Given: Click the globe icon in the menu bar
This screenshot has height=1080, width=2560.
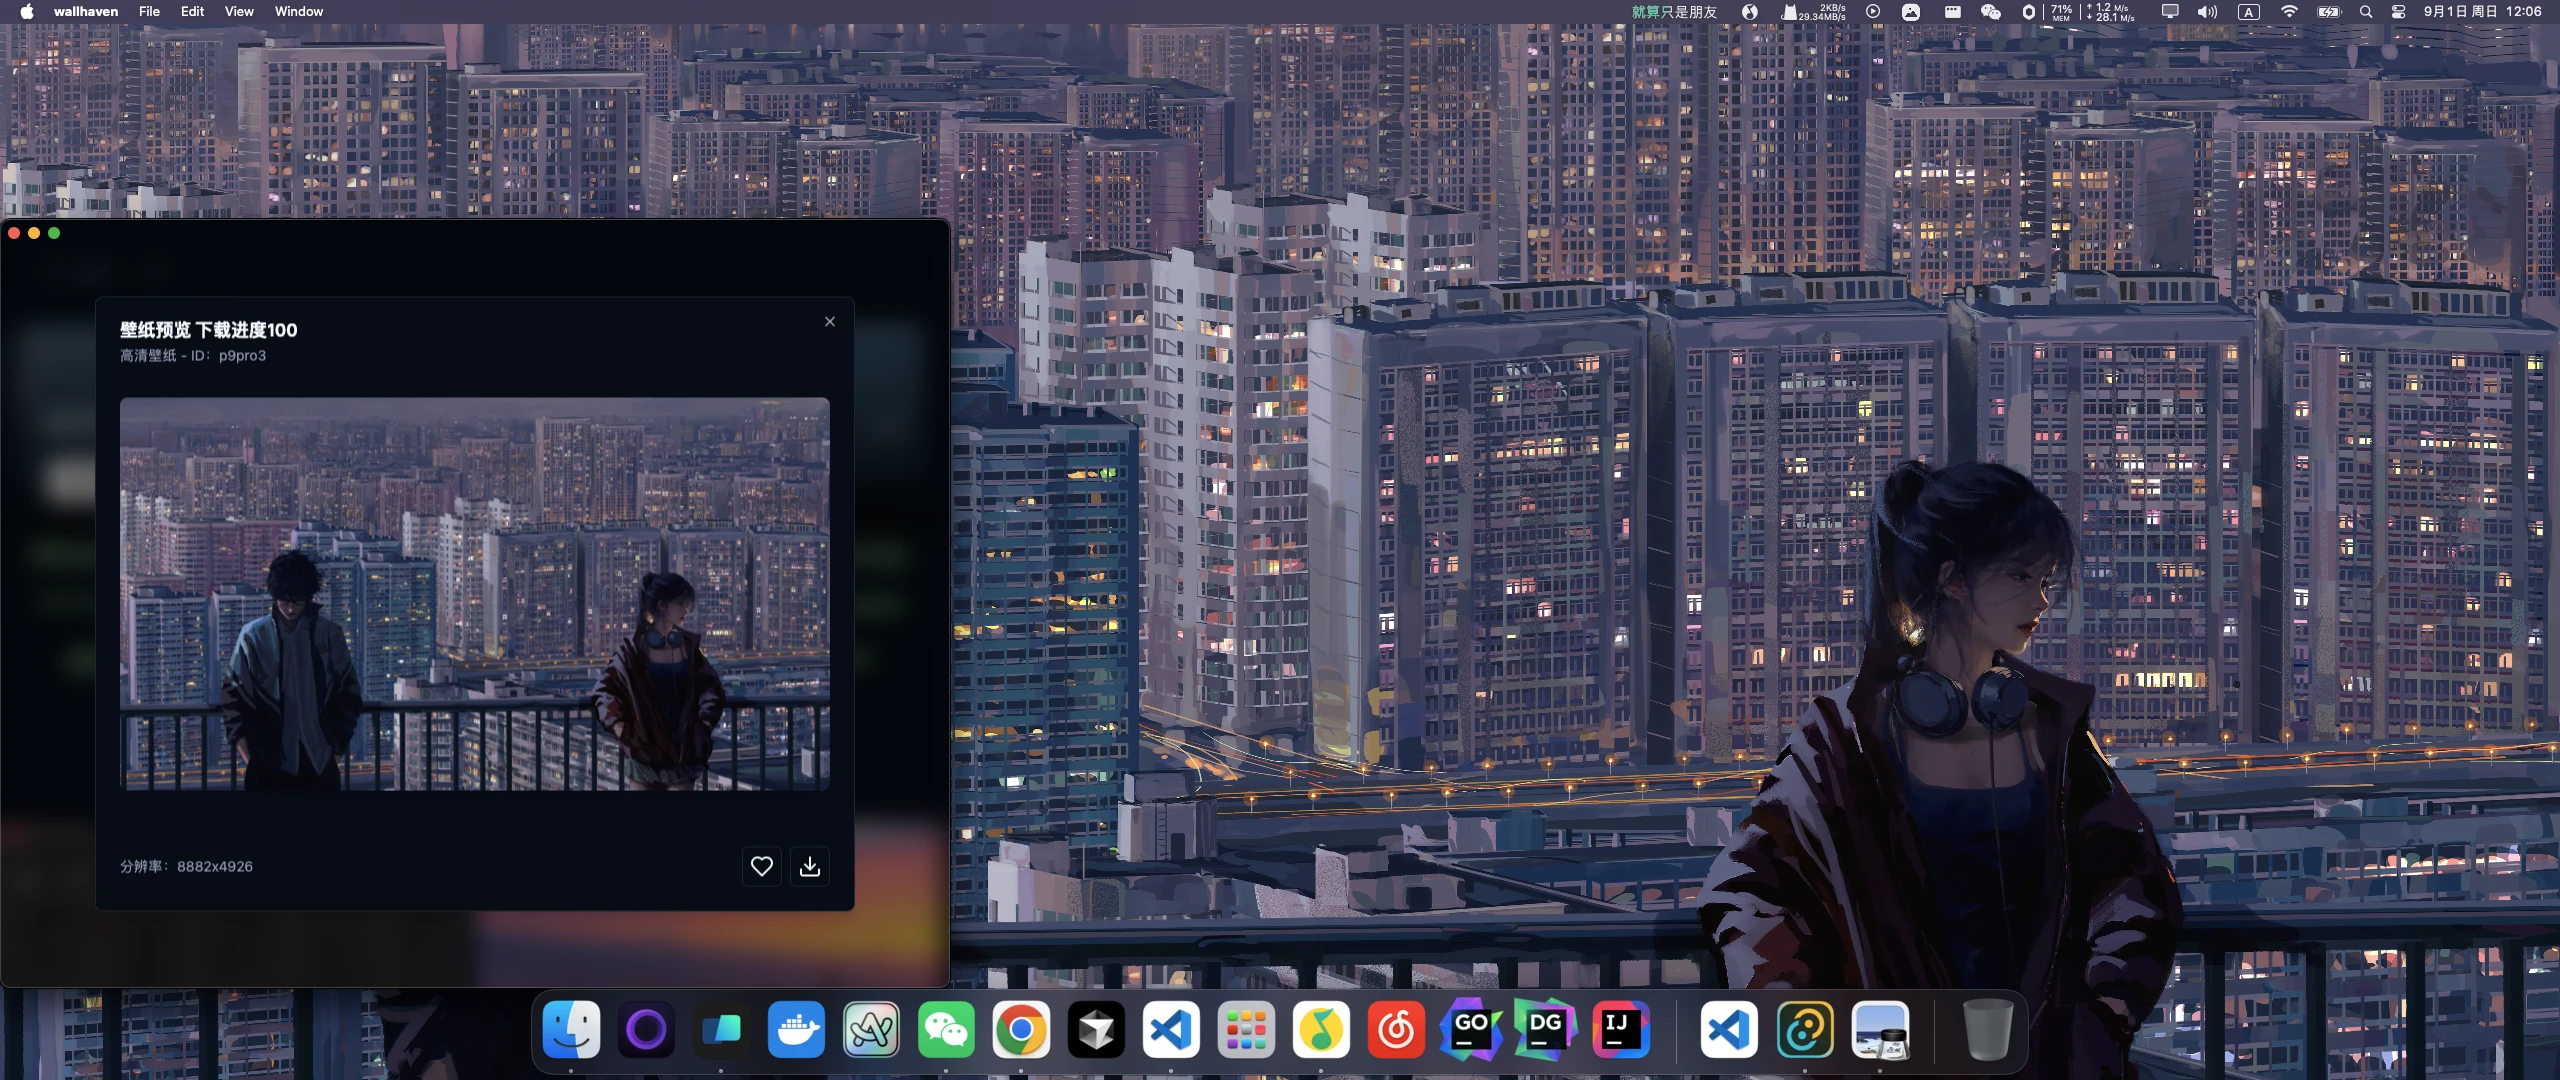Looking at the screenshot, I should [1750, 12].
